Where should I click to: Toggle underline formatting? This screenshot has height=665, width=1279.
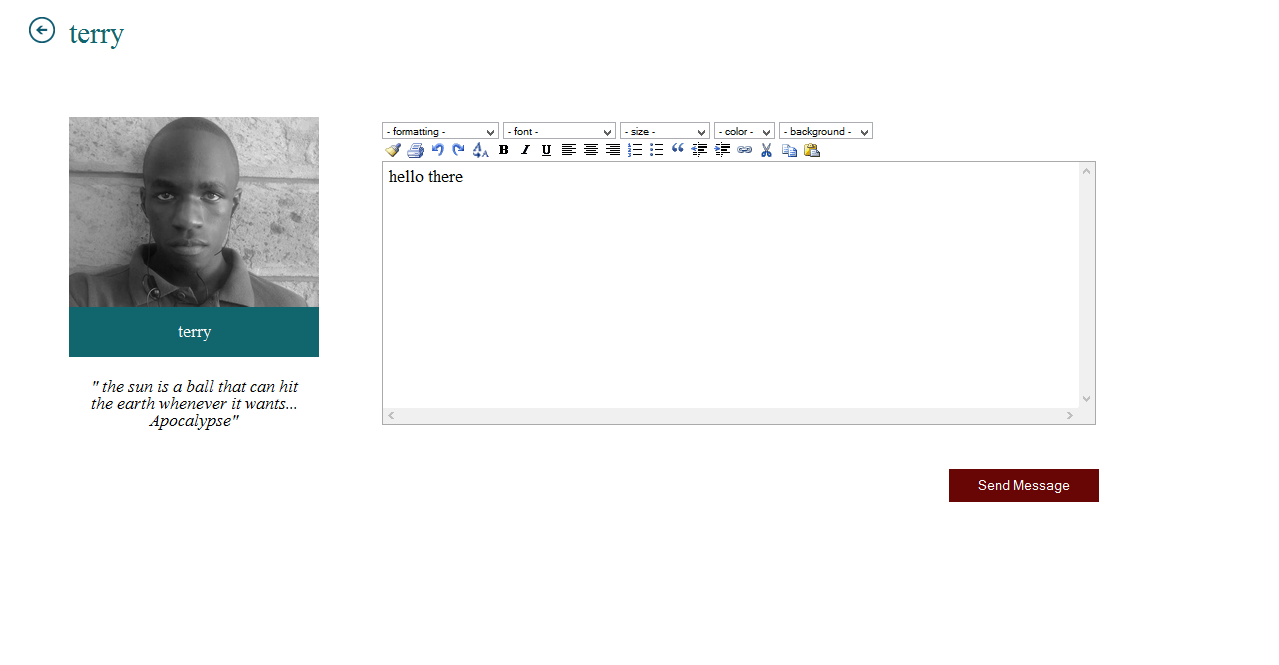tap(545, 149)
